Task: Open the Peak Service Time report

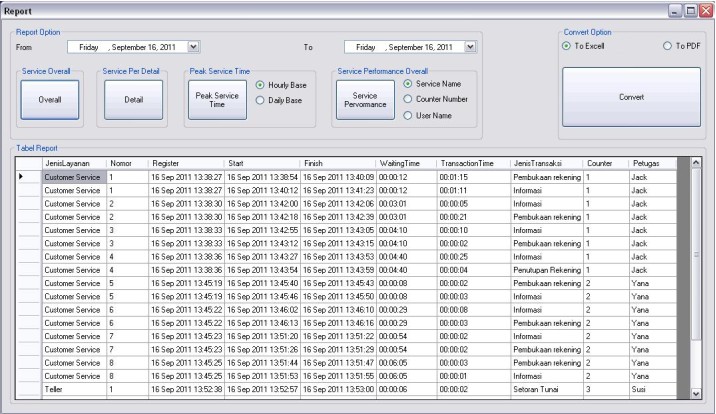Action: pos(217,100)
